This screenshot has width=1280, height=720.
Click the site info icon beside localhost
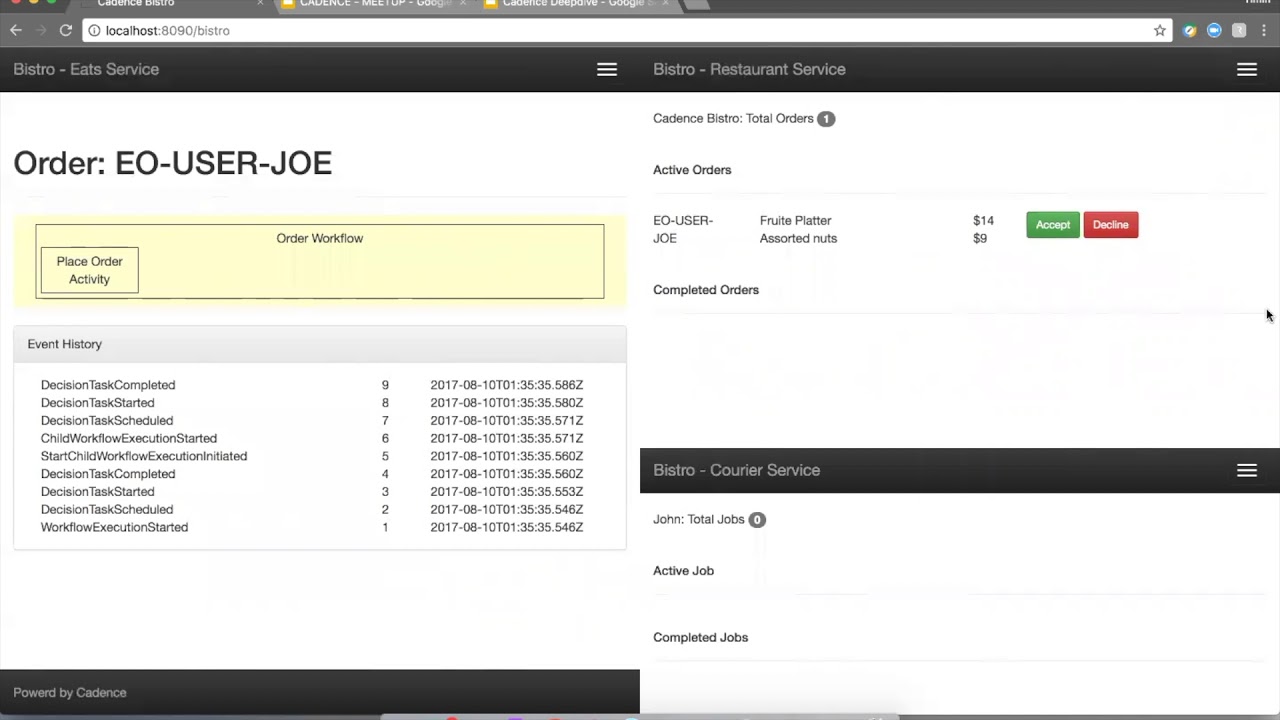(94, 30)
